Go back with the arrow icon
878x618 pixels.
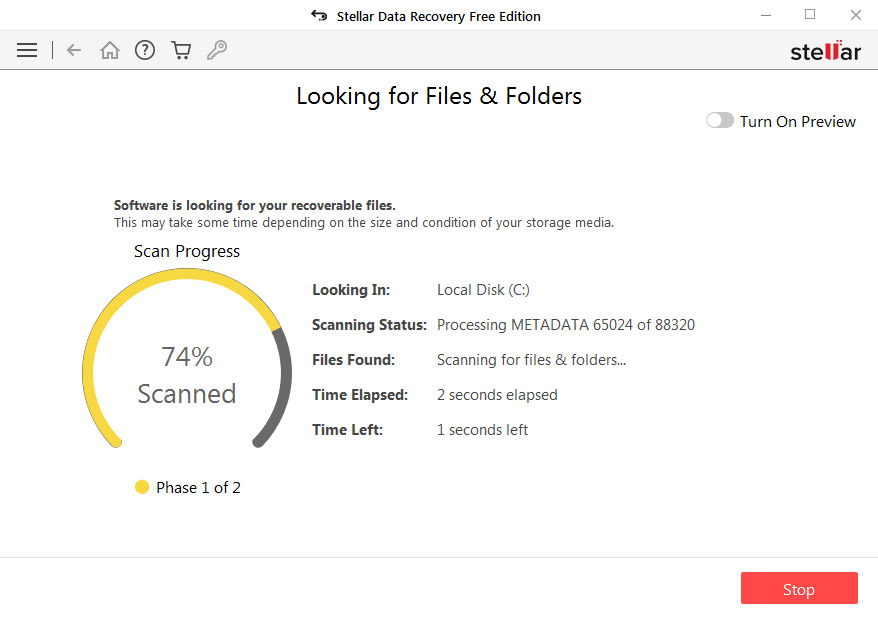[74, 50]
